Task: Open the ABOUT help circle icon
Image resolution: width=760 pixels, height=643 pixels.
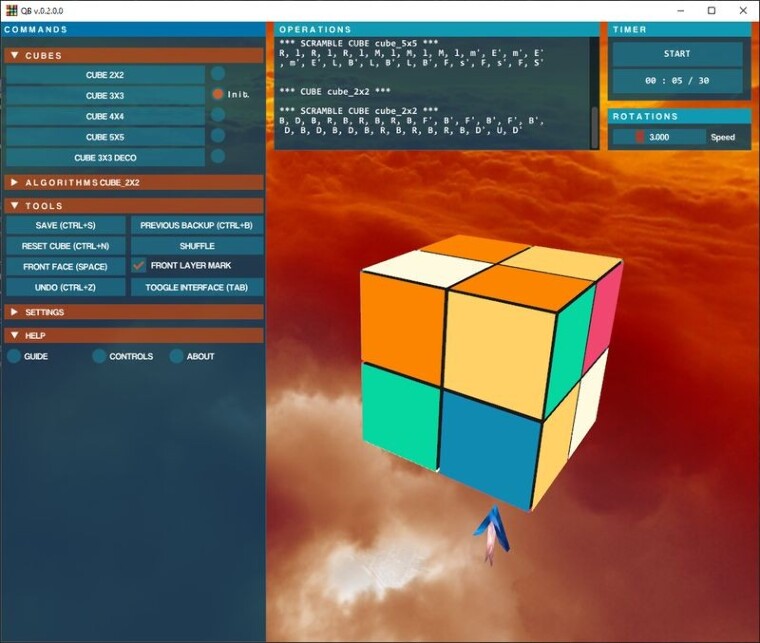Action: pos(176,356)
